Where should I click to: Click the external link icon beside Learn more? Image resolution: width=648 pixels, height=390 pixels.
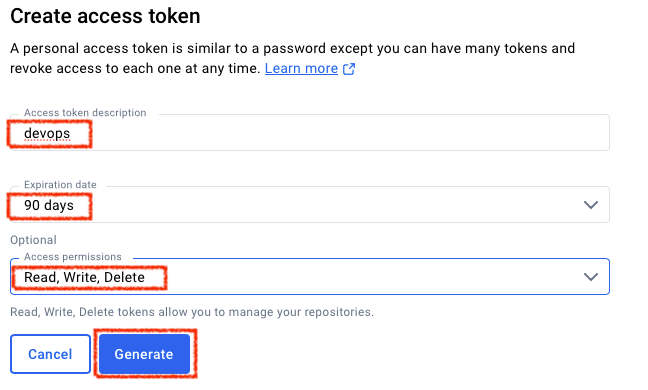pos(349,69)
